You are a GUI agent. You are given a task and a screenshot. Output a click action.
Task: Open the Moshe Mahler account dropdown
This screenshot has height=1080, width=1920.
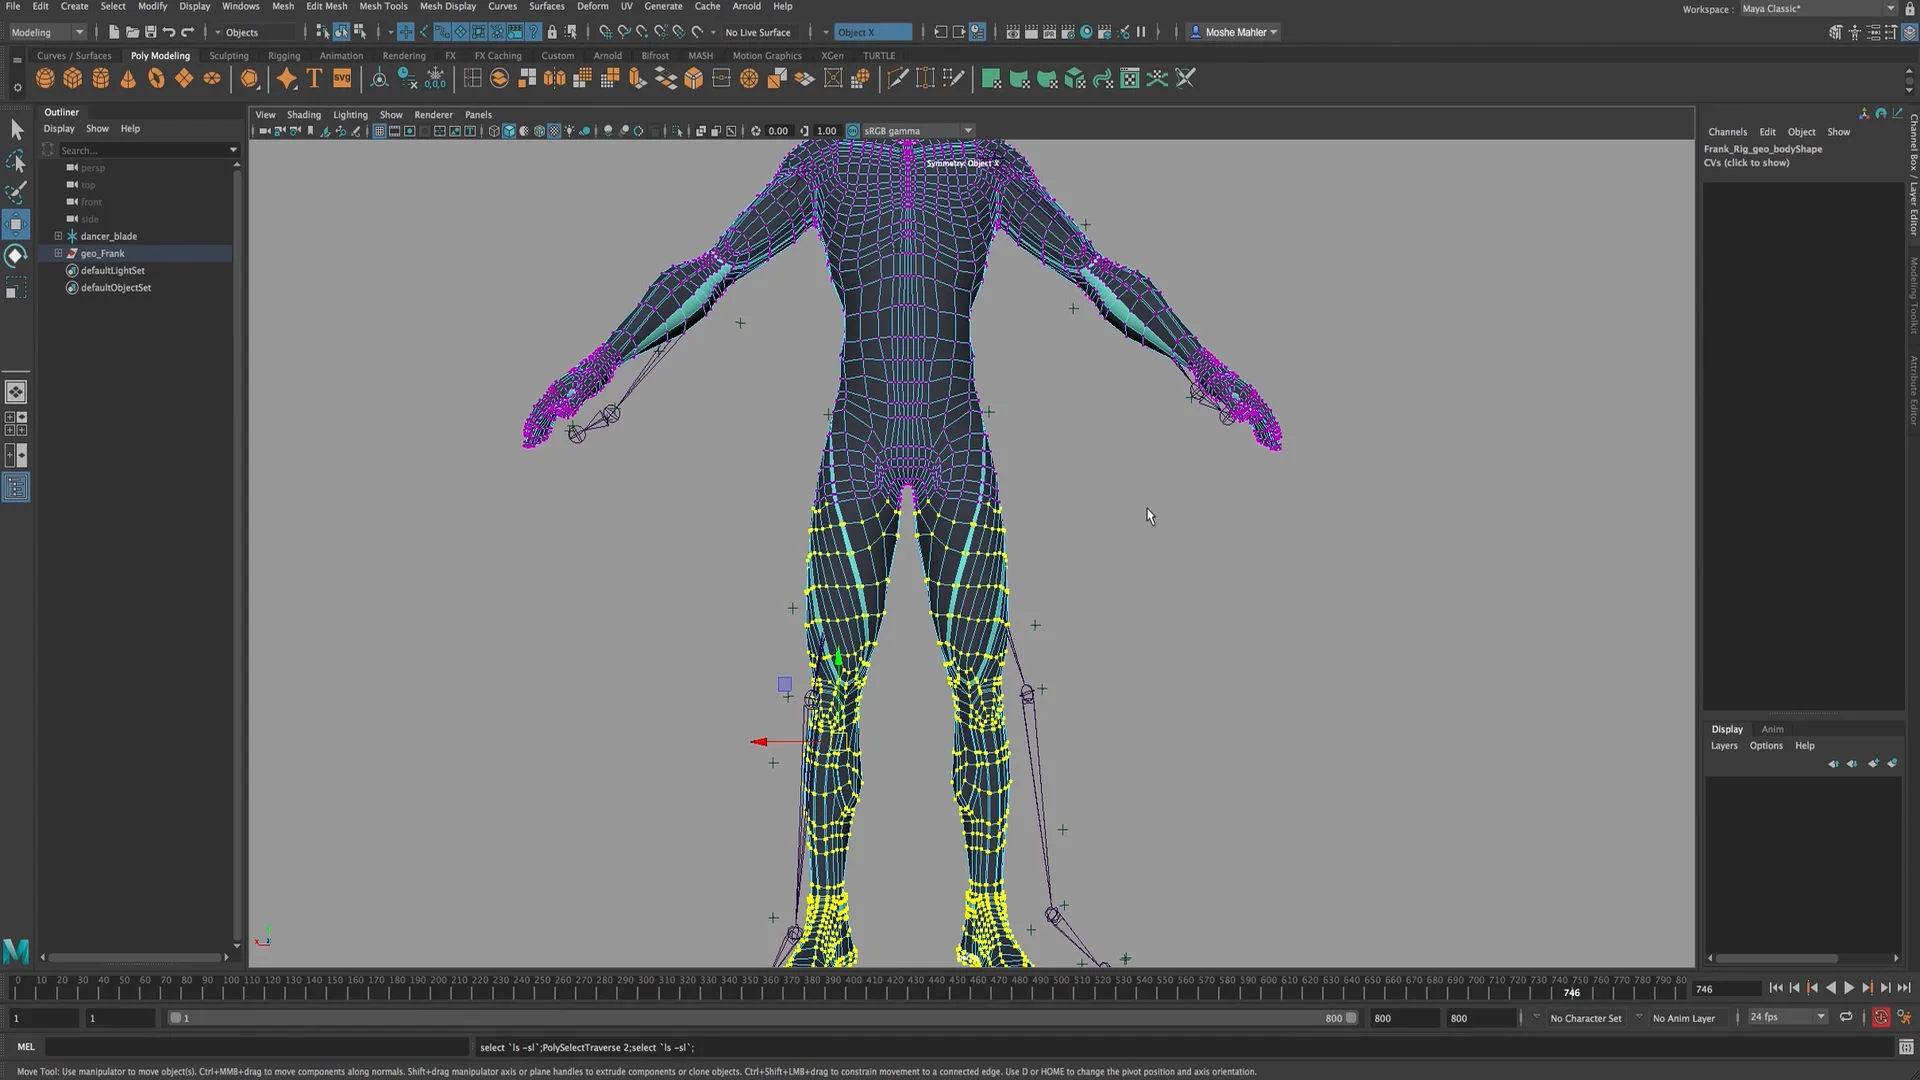(1233, 32)
